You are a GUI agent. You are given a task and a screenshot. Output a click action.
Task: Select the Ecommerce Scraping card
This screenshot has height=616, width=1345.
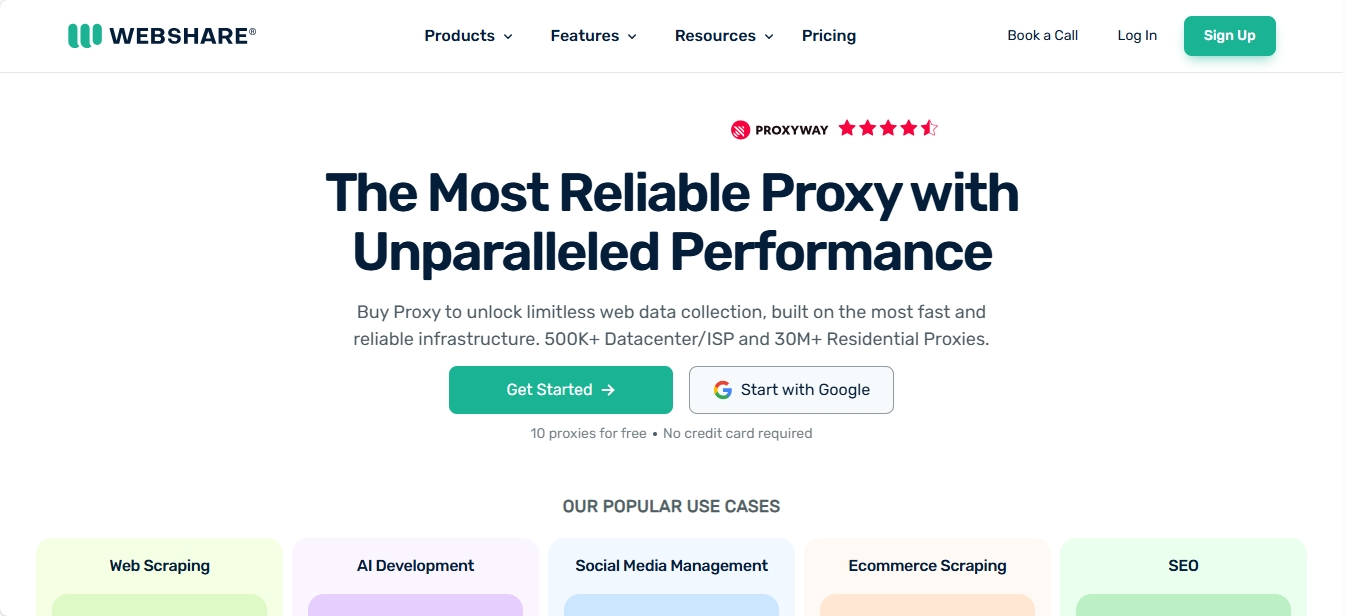928,577
